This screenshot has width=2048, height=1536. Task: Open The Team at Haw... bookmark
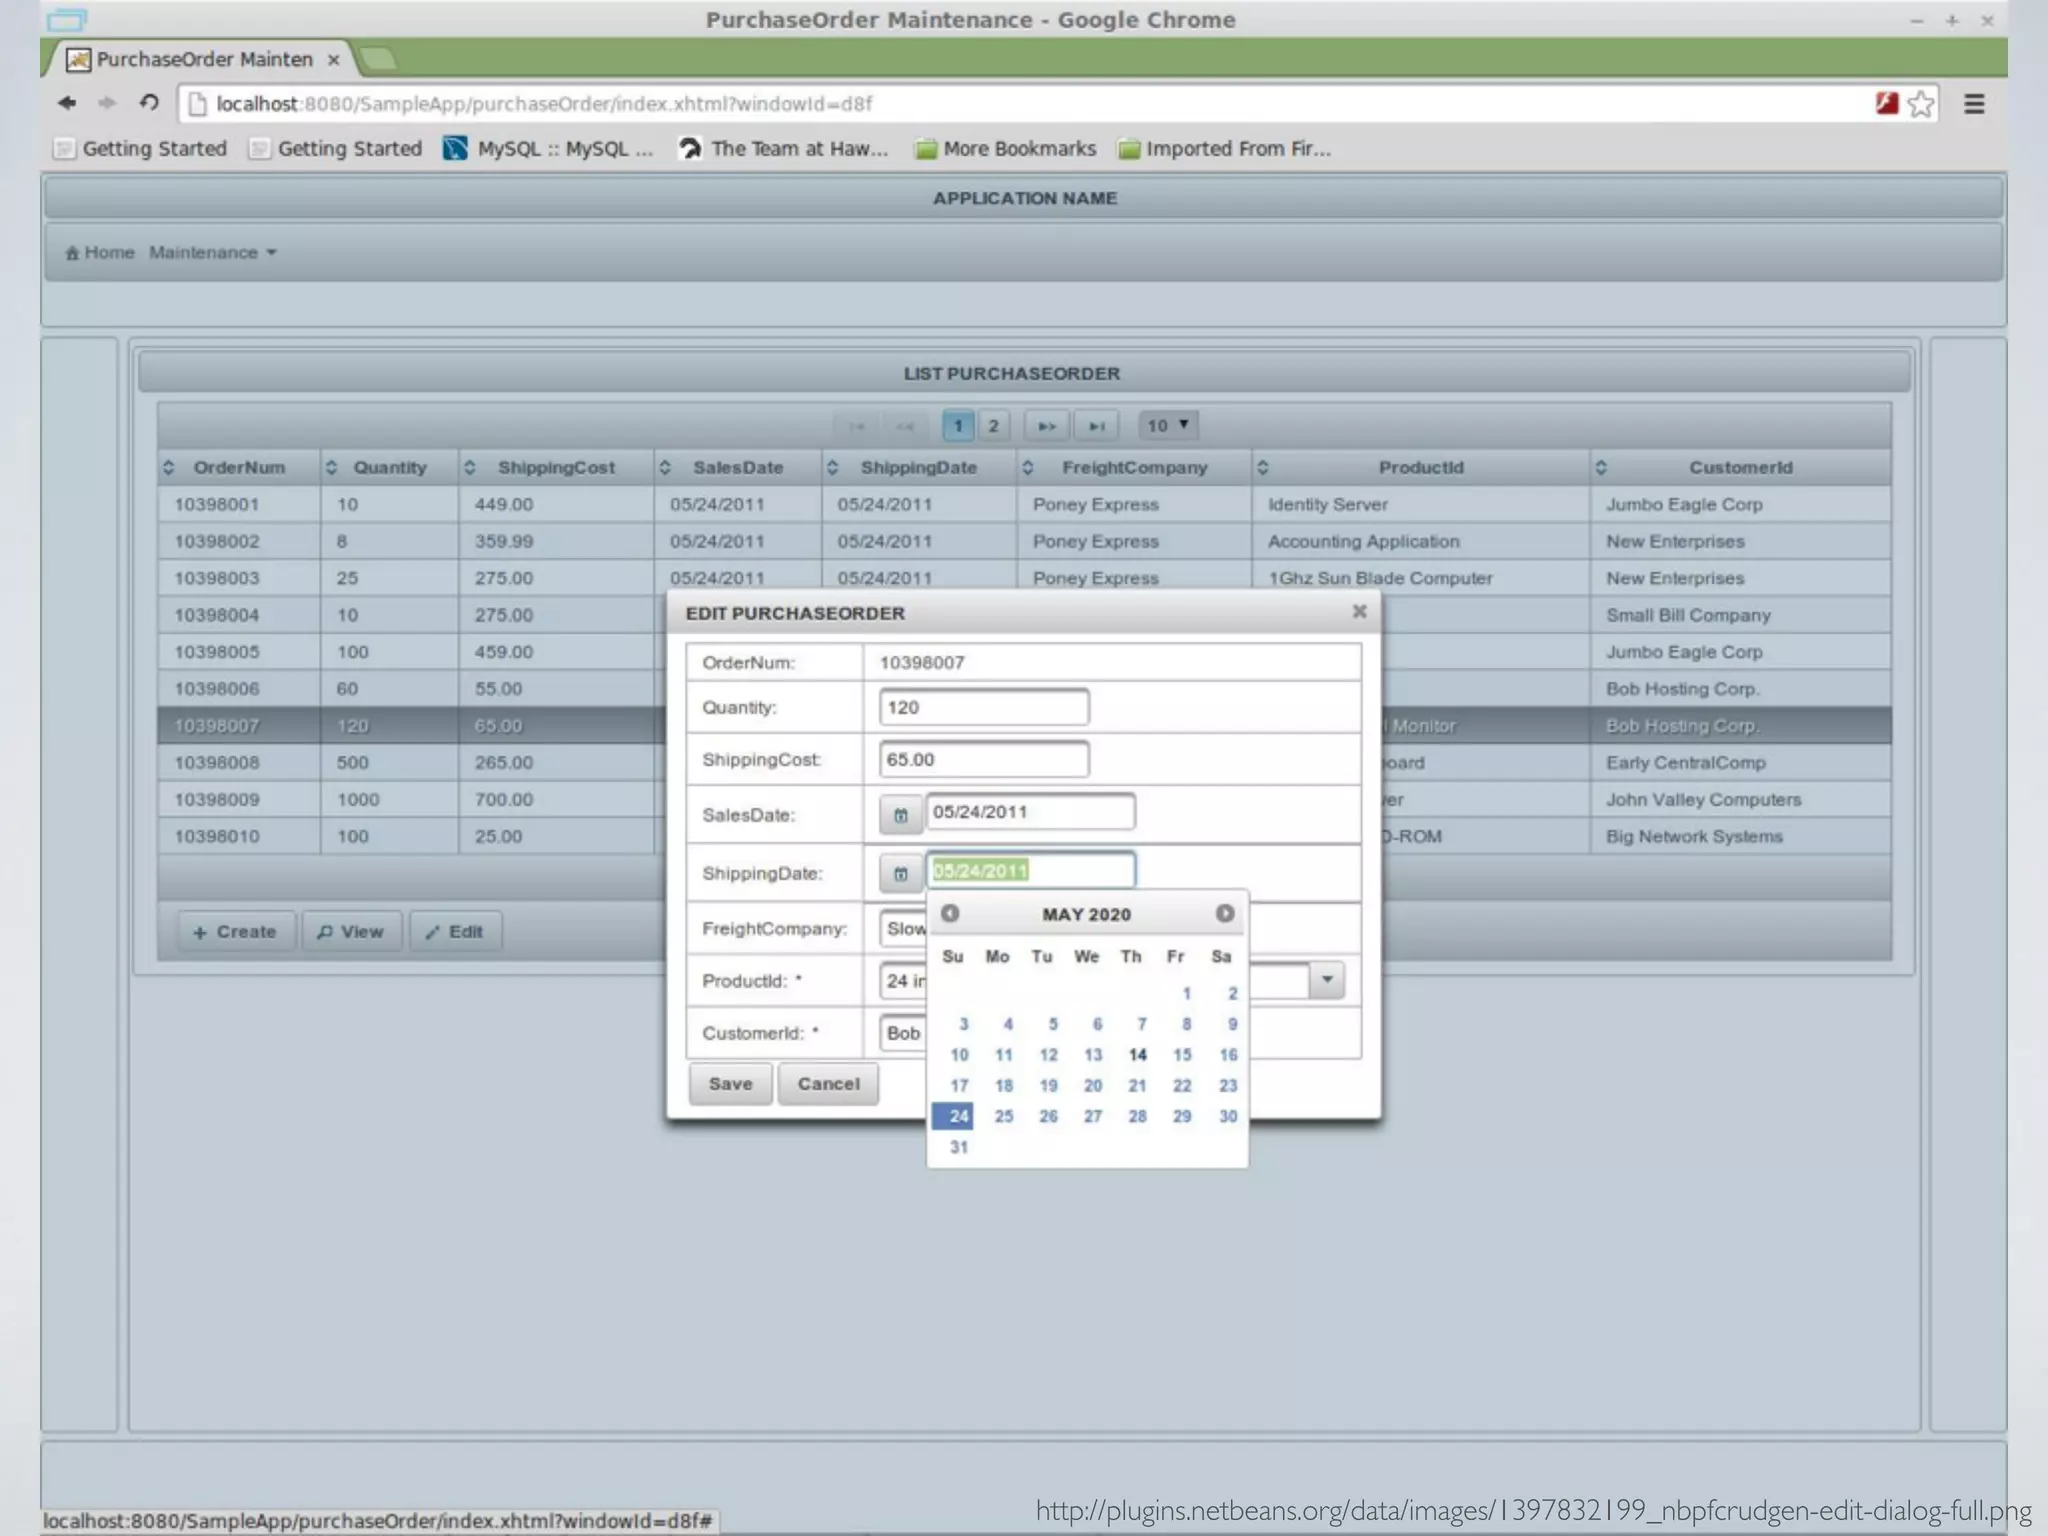783,149
